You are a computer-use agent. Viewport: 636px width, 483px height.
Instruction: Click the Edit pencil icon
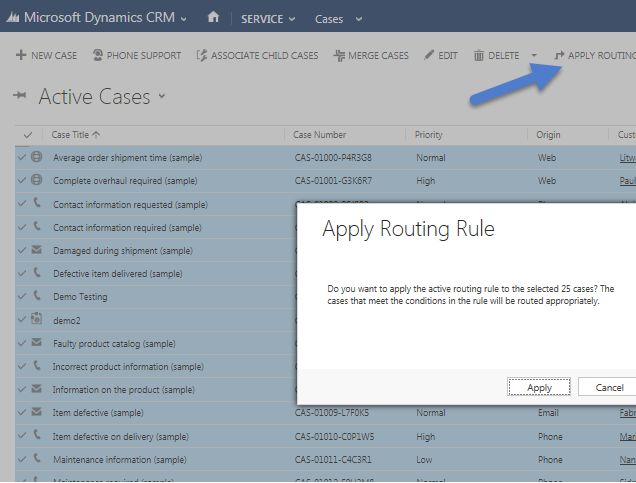[x=429, y=55]
